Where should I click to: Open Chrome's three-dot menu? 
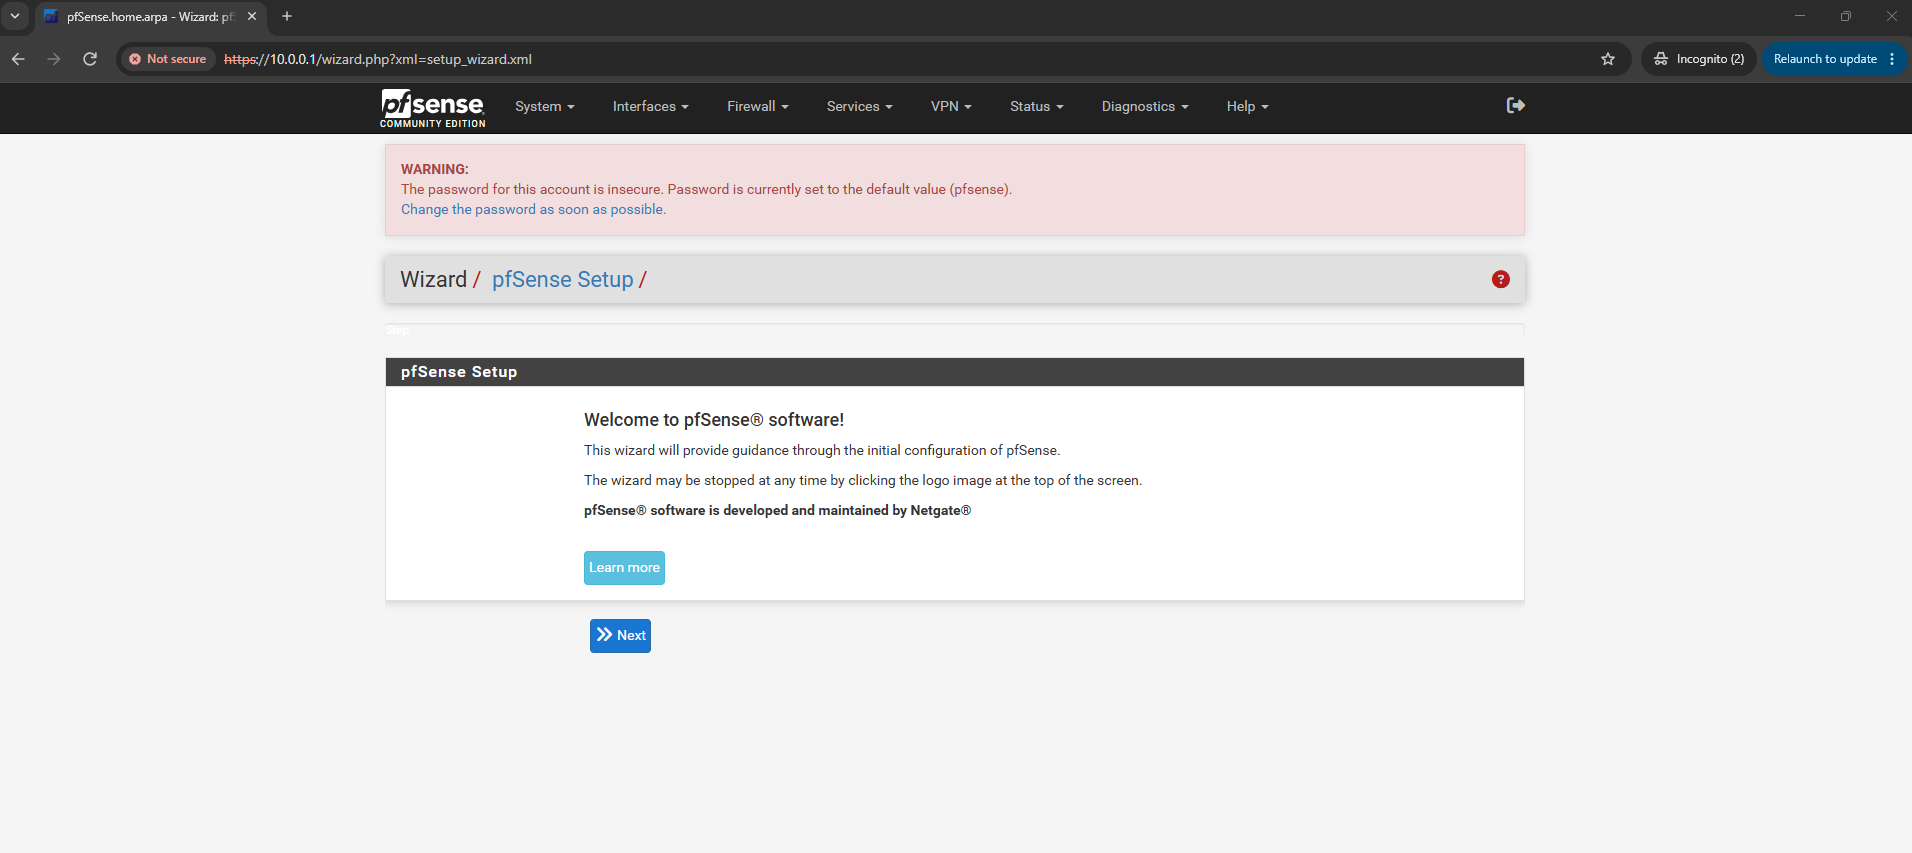(x=1892, y=59)
